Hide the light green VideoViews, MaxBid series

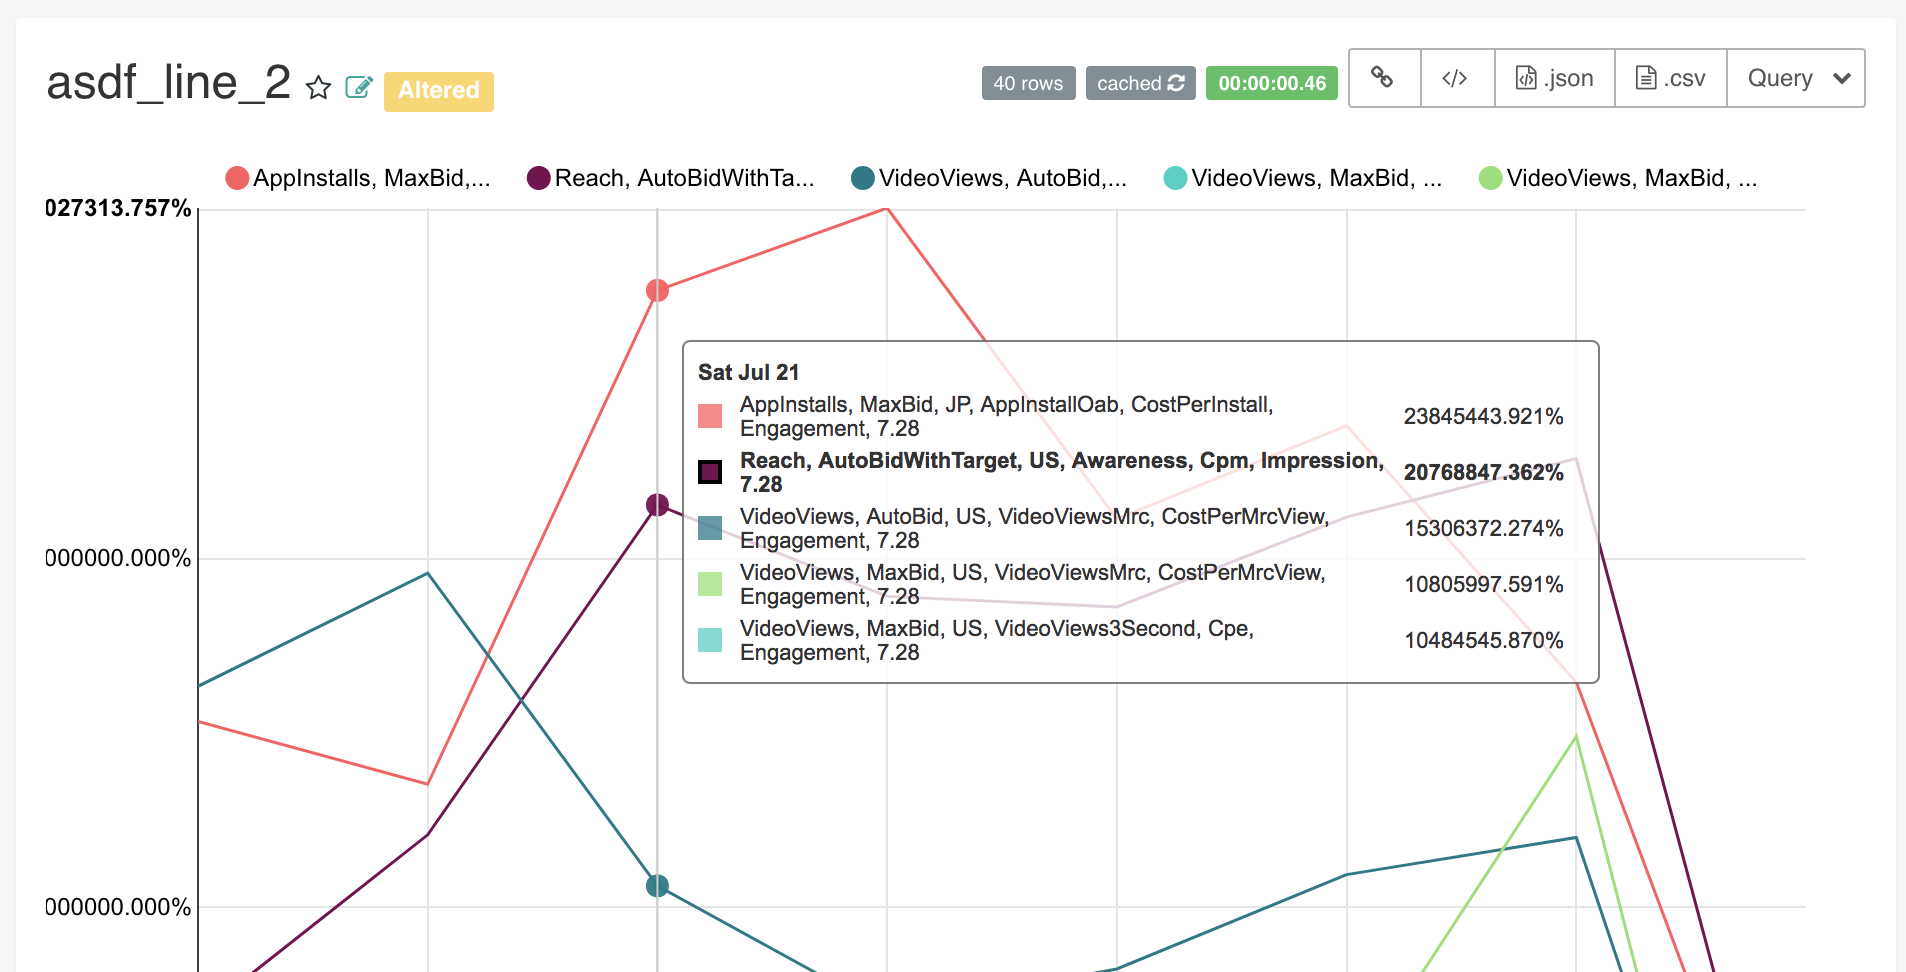[1618, 178]
